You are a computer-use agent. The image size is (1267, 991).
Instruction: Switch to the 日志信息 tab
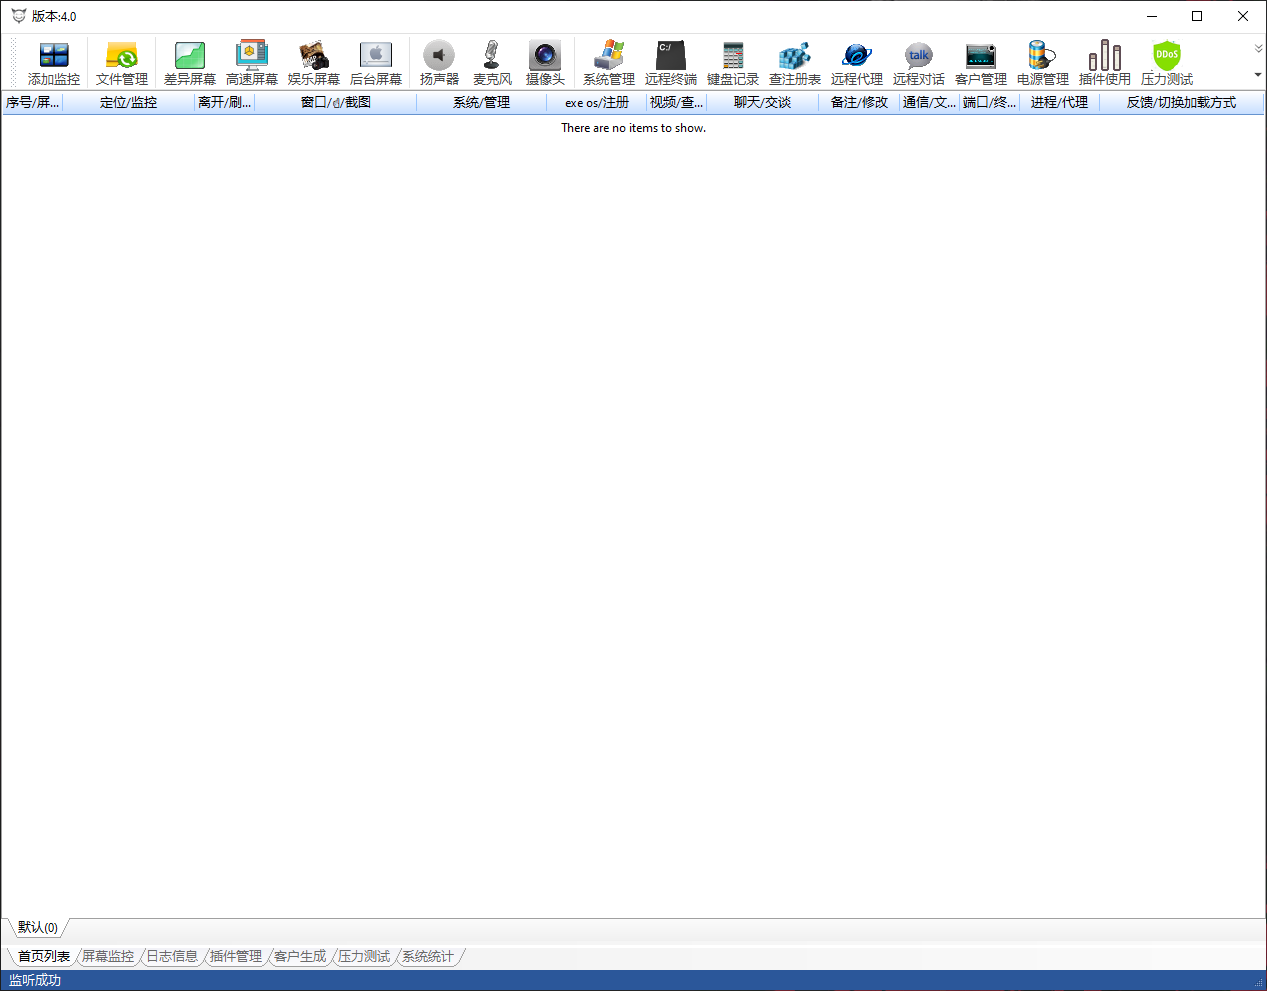(172, 956)
